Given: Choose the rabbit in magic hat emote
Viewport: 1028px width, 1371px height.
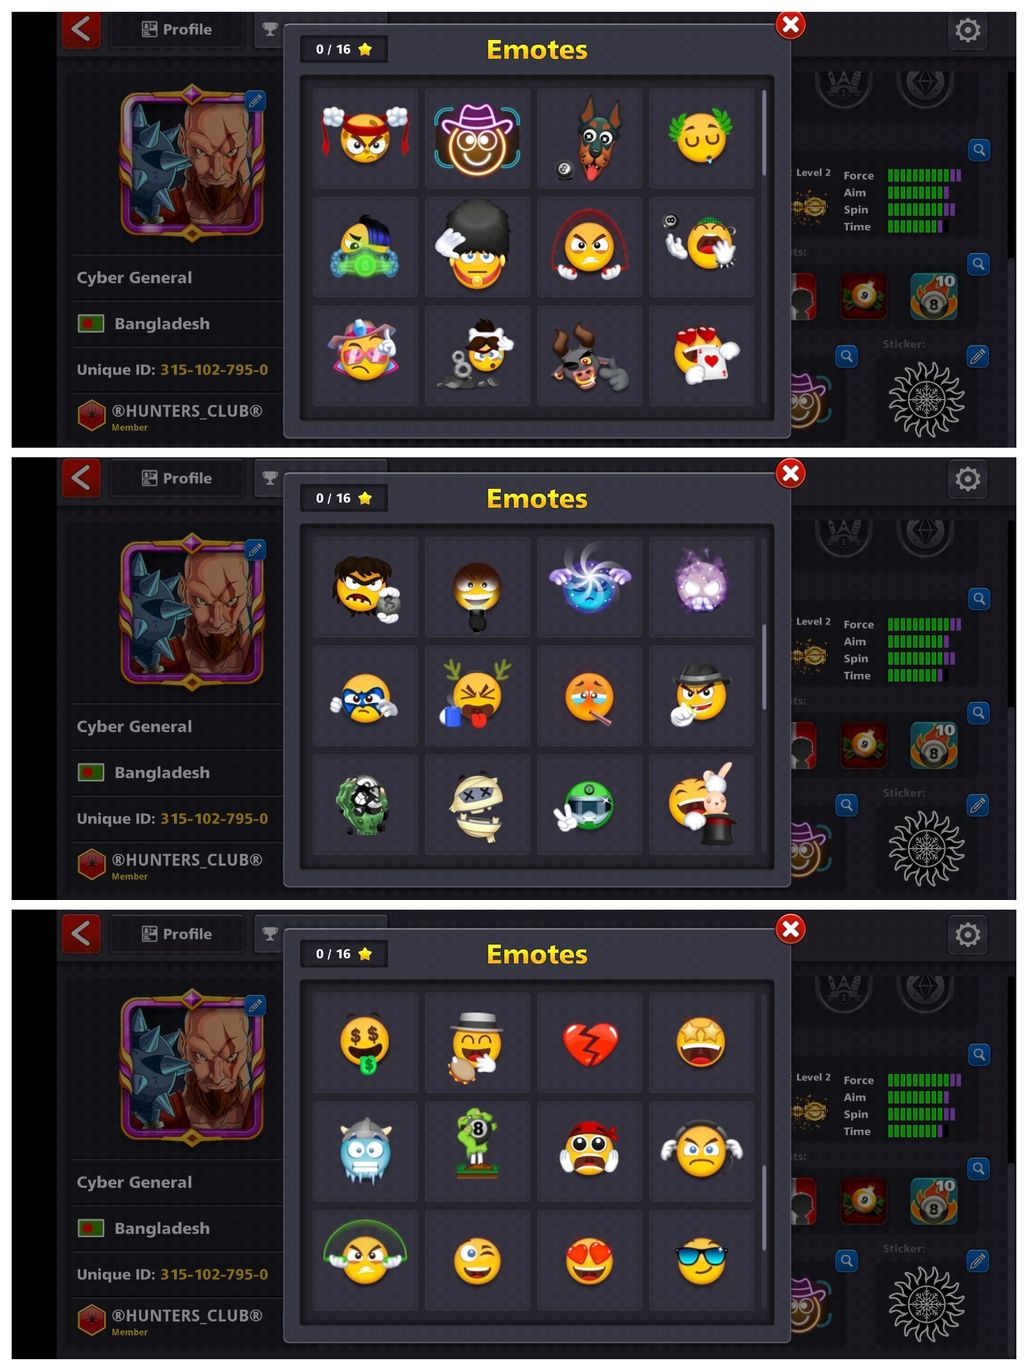Looking at the screenshot, I should (x=701, y=806).
